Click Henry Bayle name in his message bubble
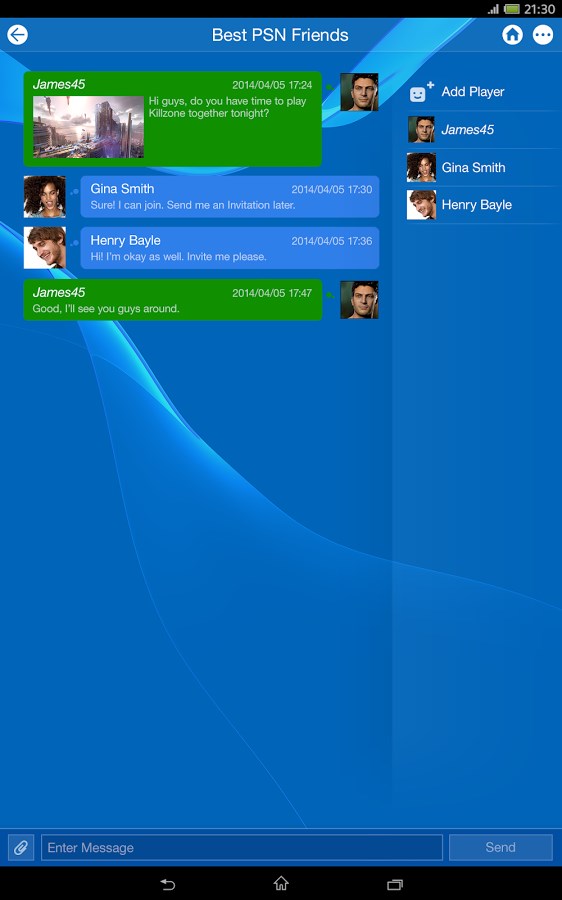This screenshot has height=900, width=562. [125, 240]
